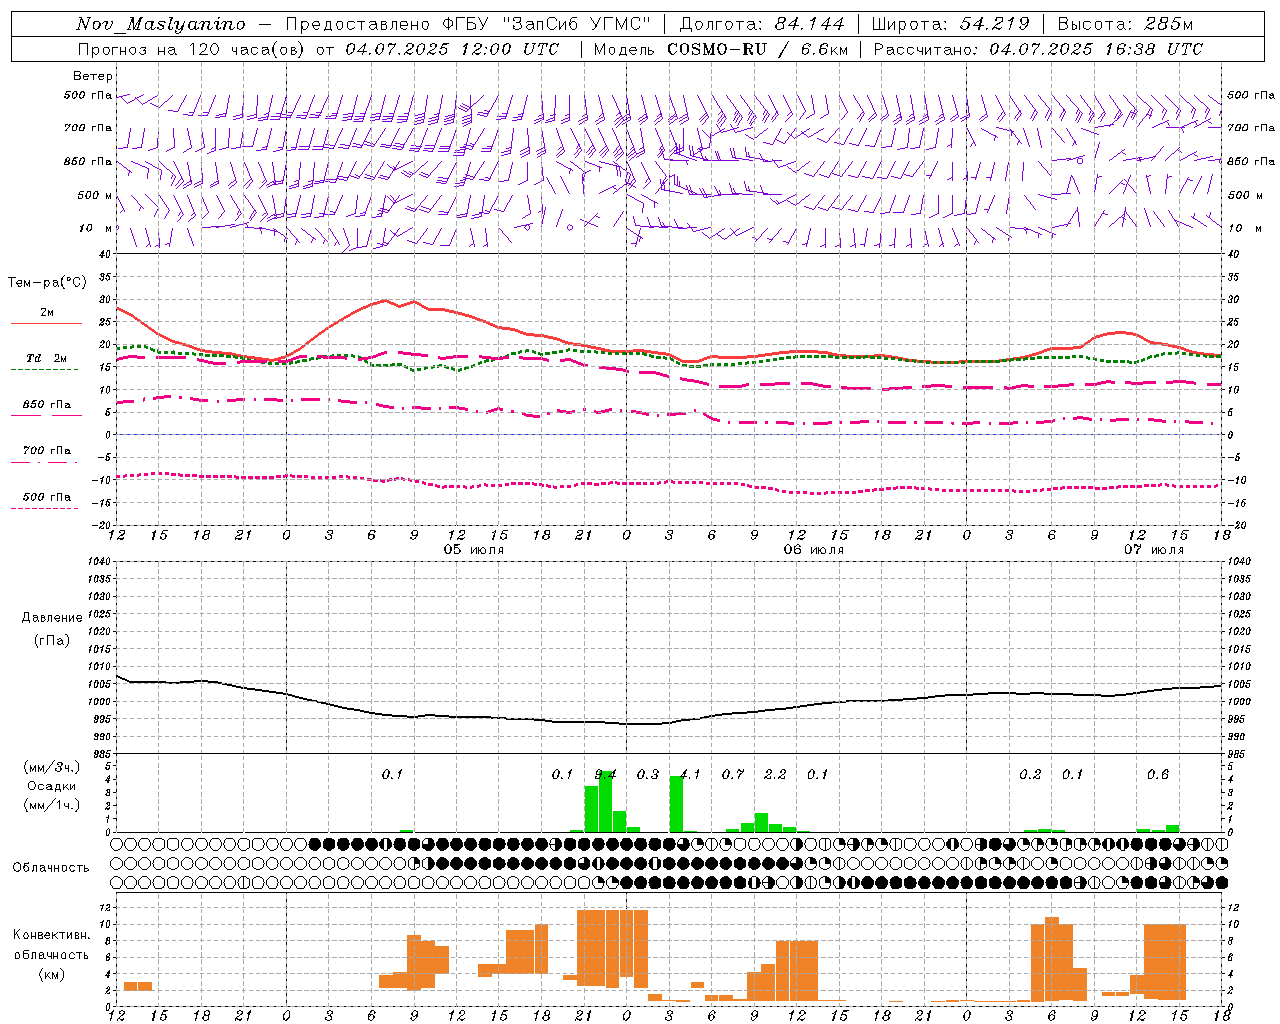The image size is (1280, 1024).
Task: Click the 700 гПа temperature legend label
Action: click(47, 451)
